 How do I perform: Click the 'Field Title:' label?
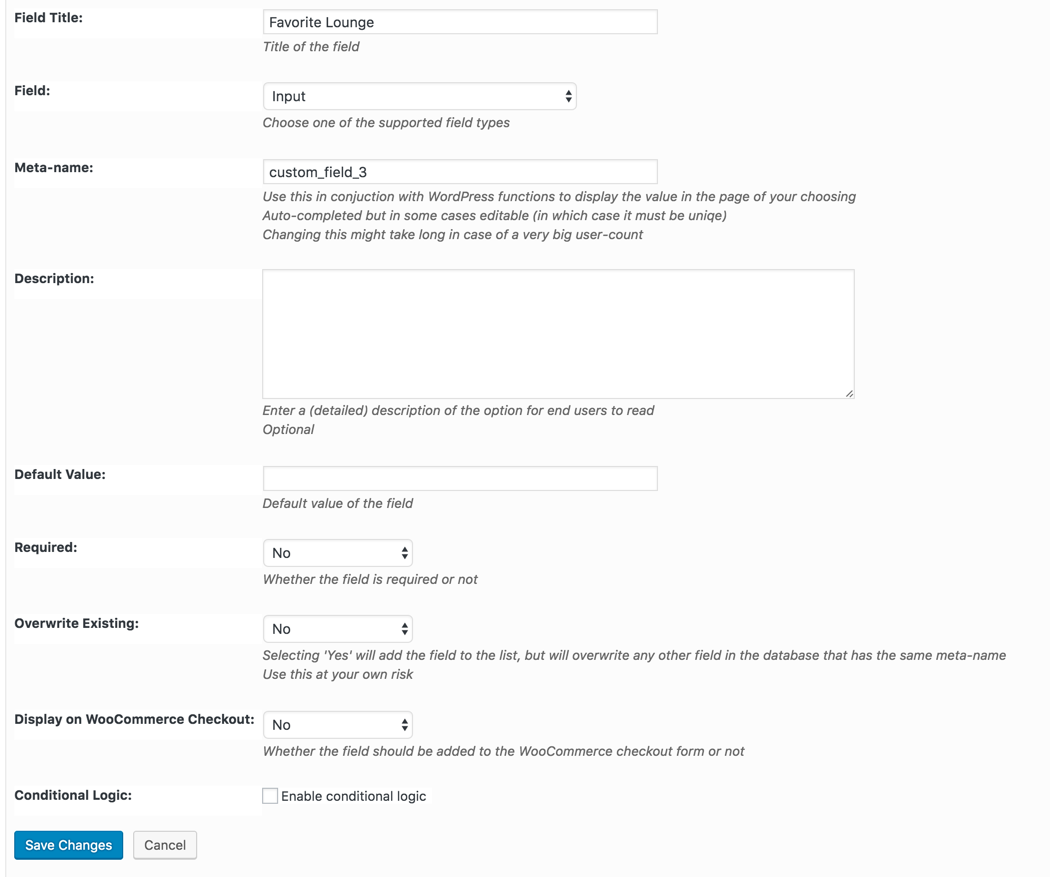point(48,18)
